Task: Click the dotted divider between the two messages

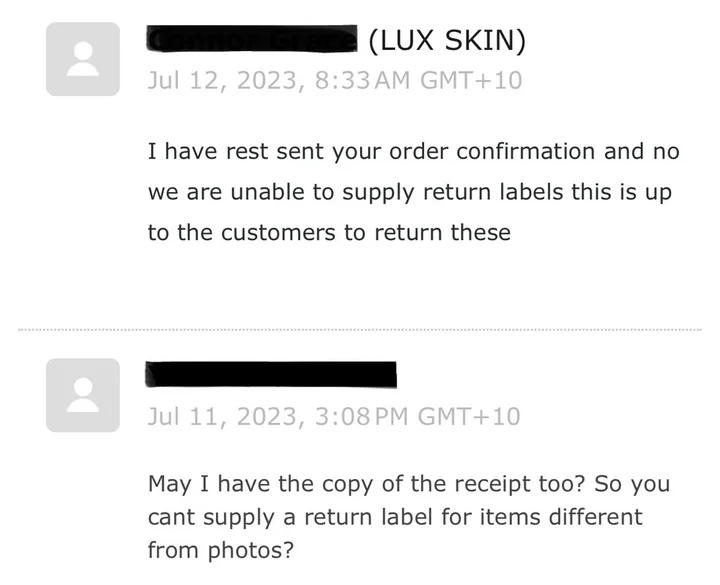Action: [360, 329]
